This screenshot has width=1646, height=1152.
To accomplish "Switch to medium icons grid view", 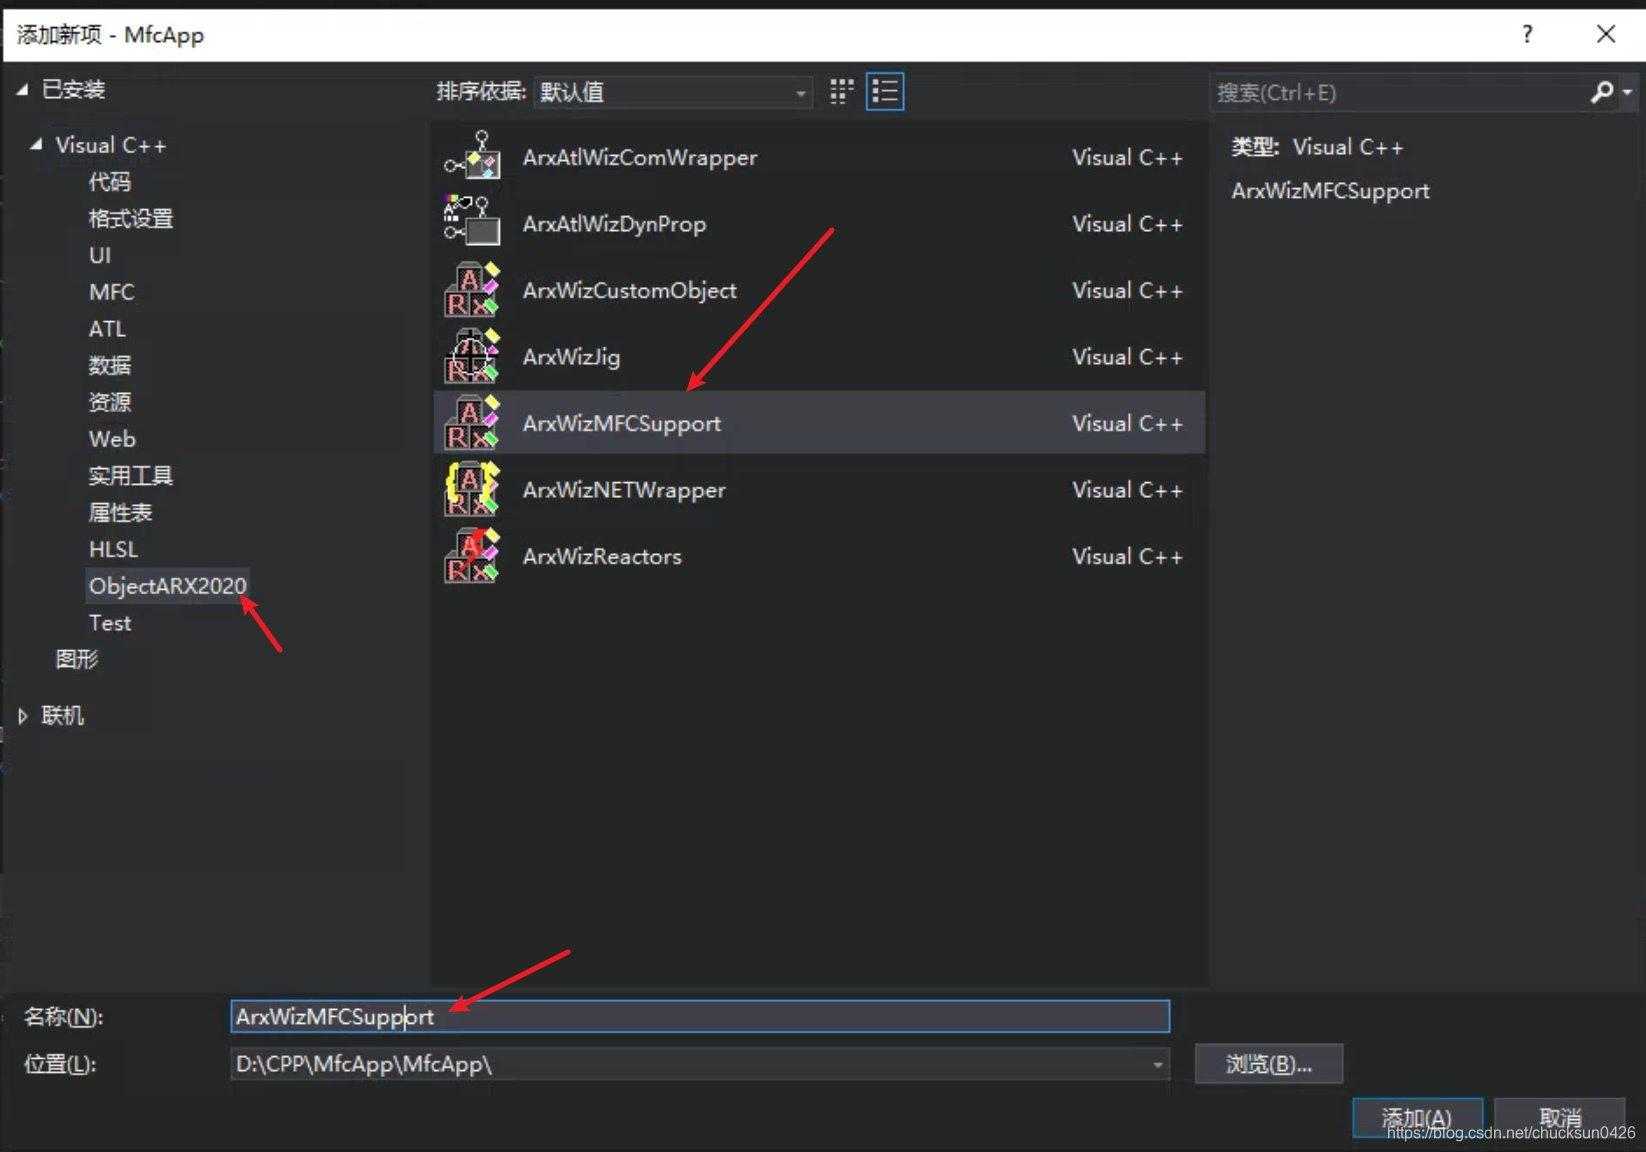I will click(842, 92).
